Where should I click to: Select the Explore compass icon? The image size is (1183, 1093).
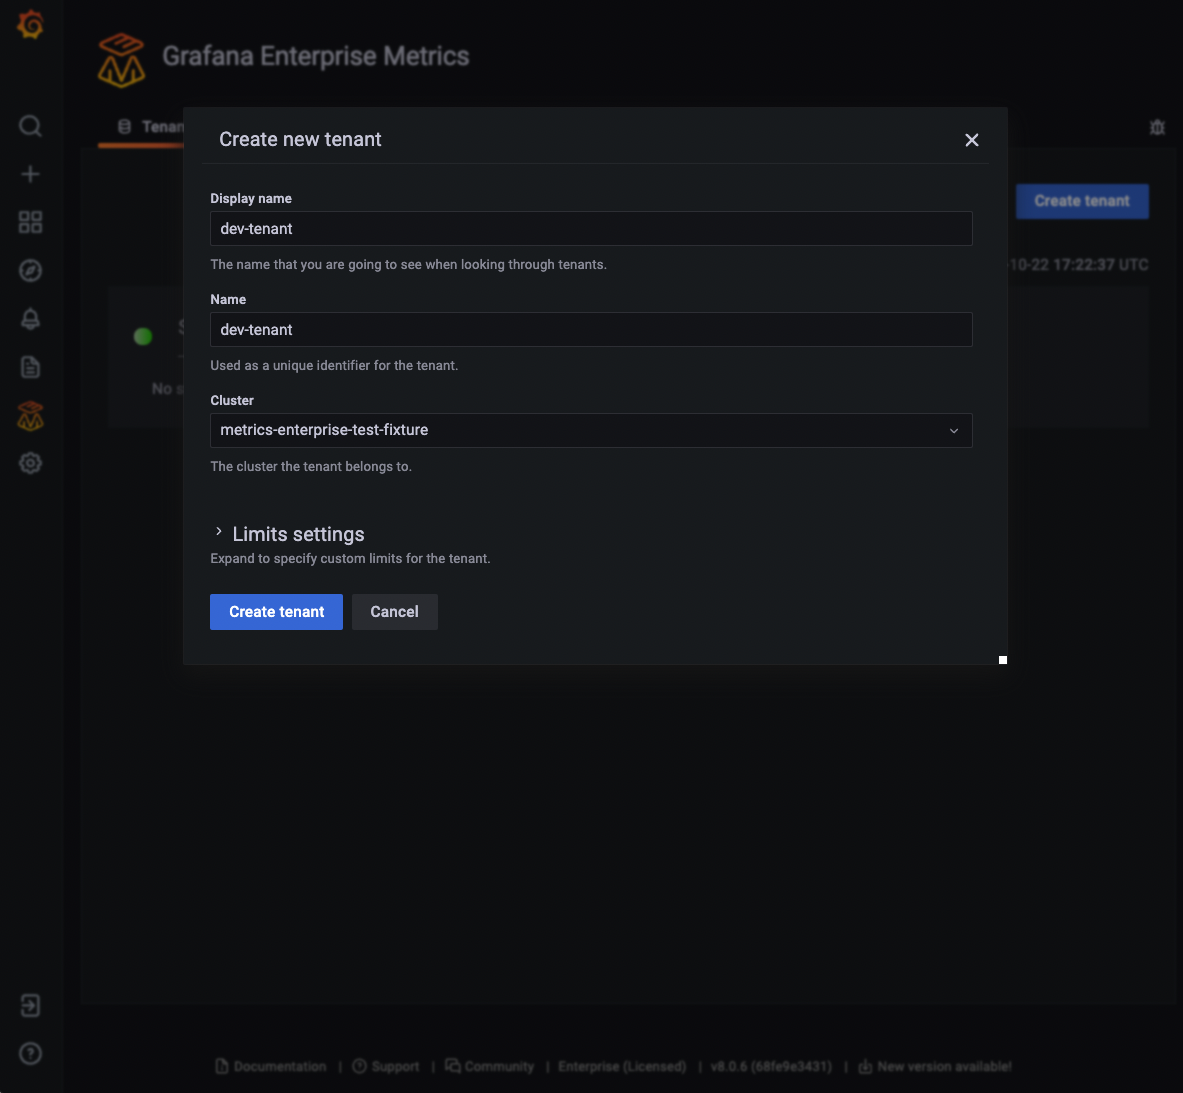(30, 270)
